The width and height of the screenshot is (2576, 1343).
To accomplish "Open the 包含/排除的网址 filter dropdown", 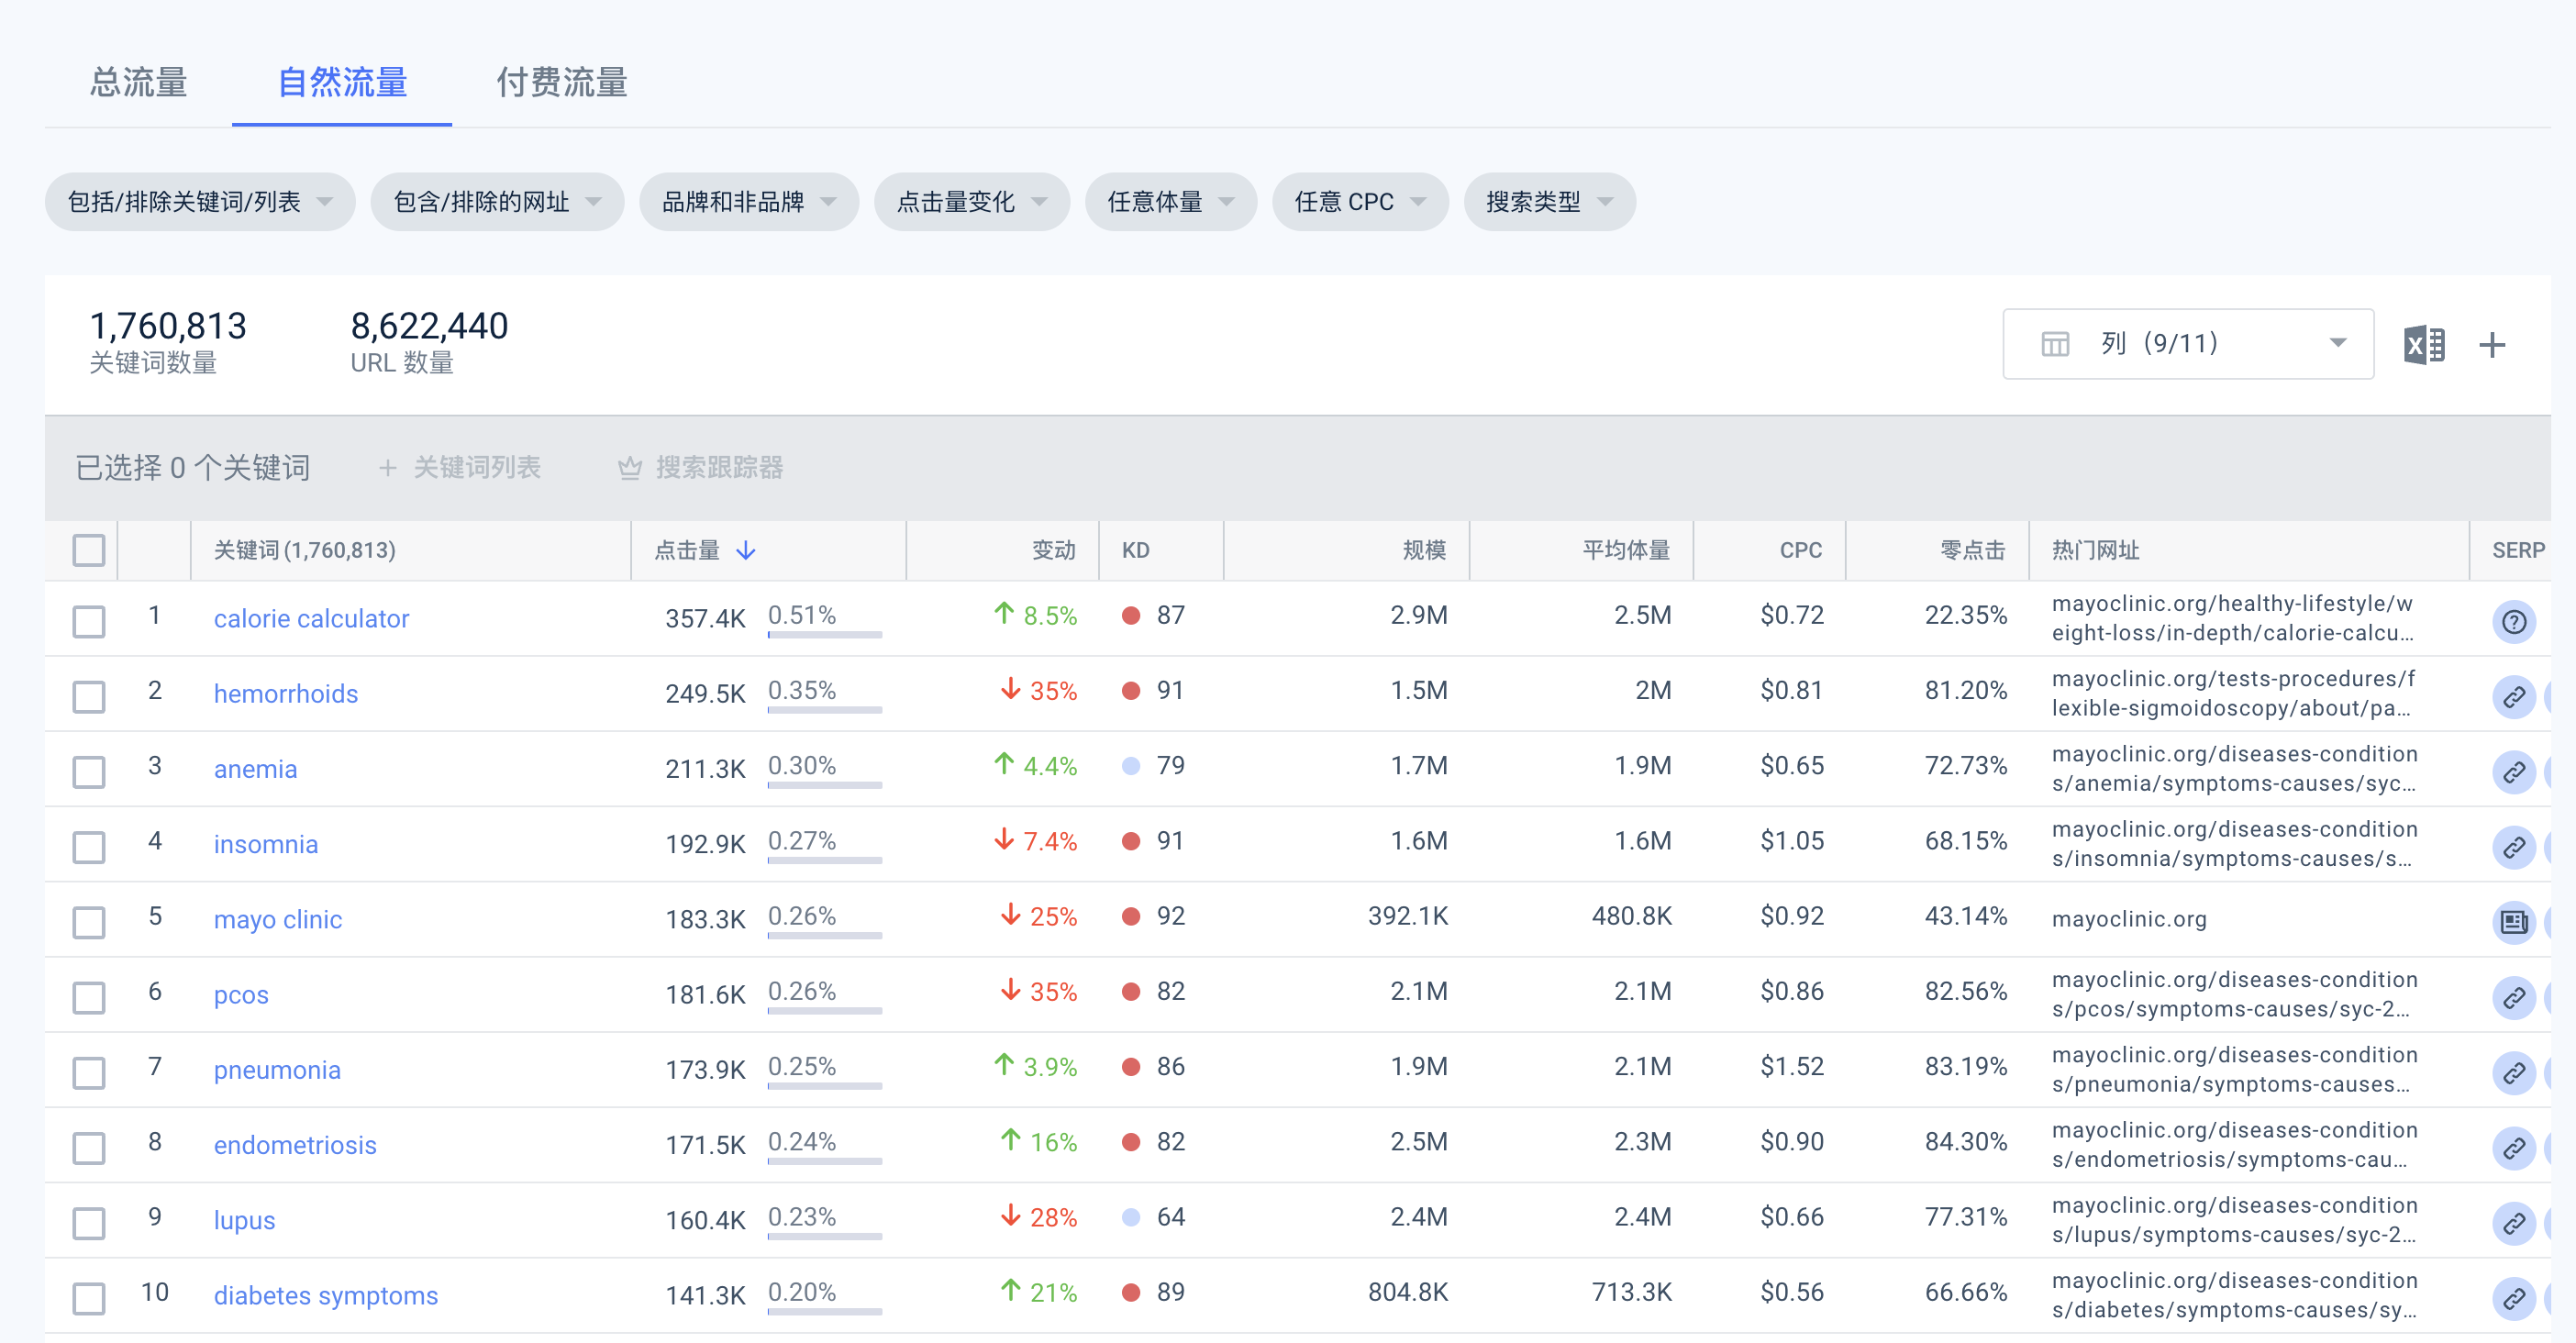I will 497,202.
